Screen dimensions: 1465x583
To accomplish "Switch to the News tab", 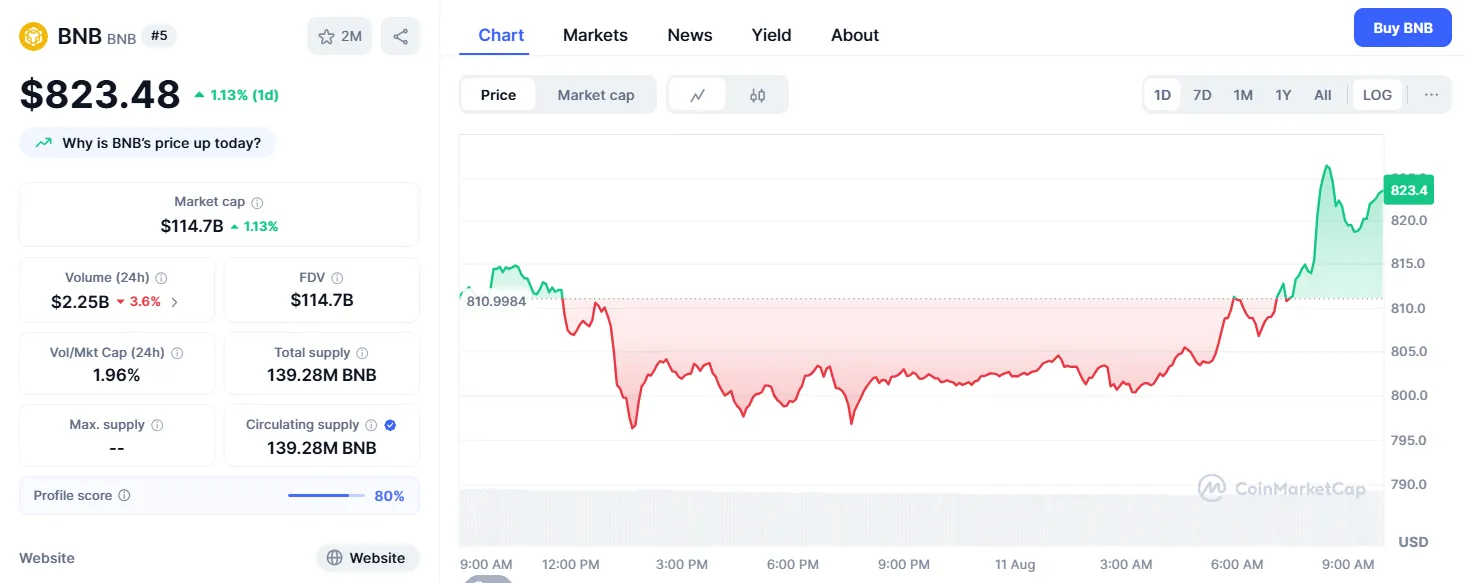I will 690,35.
